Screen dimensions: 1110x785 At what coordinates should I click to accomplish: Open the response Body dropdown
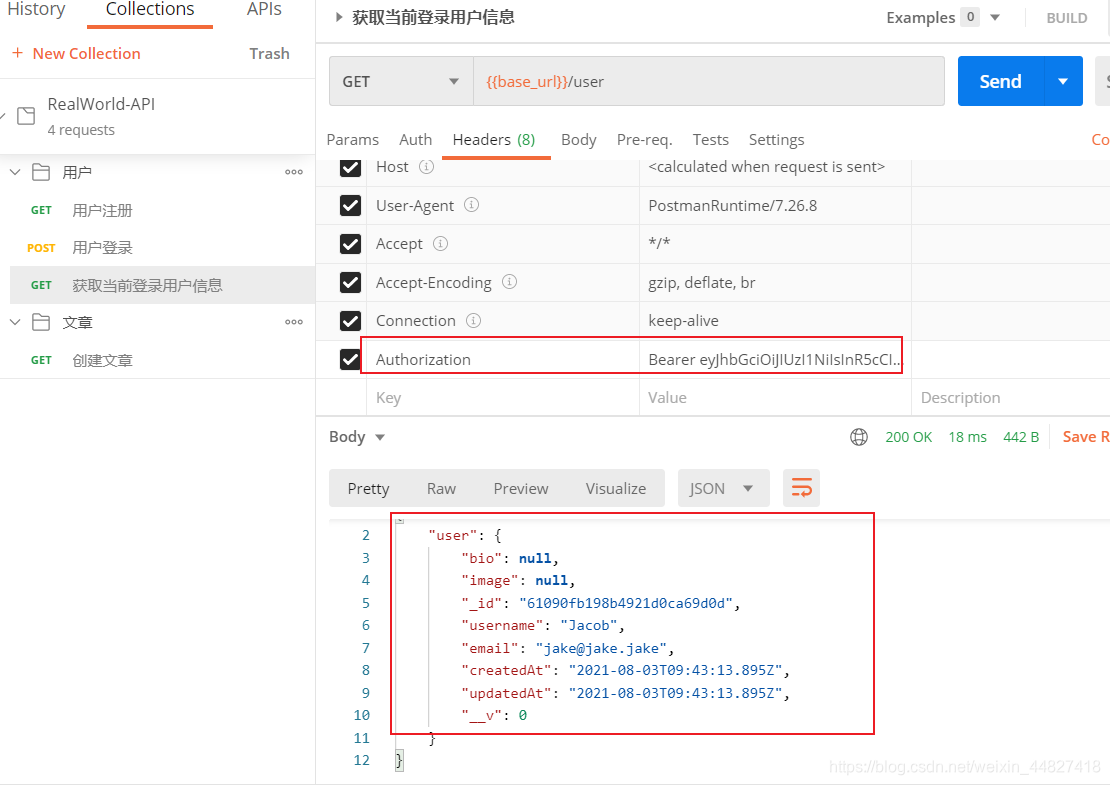tap(357, 437)
